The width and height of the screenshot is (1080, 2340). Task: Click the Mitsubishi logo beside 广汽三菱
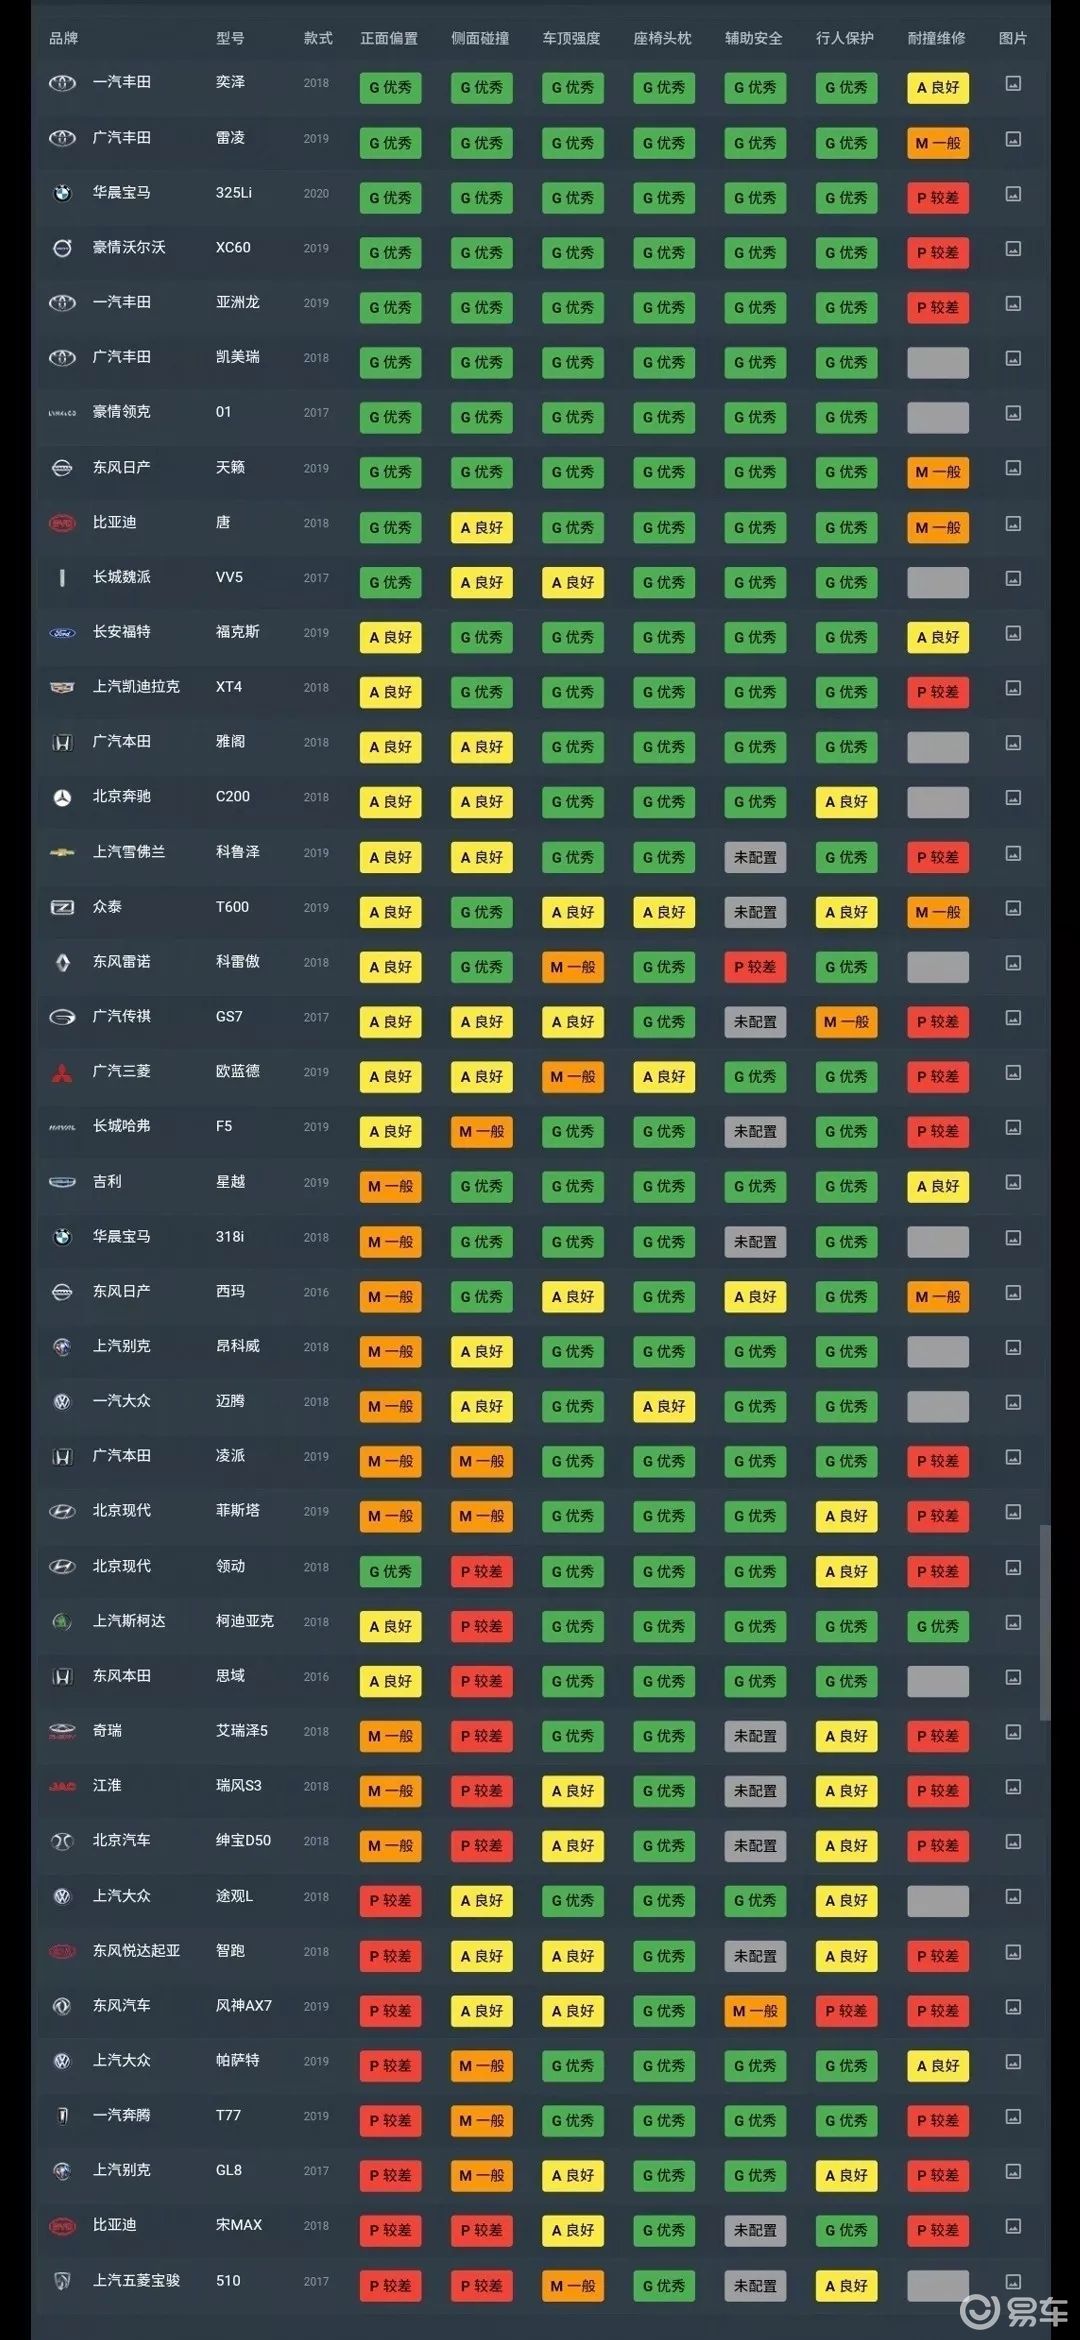click(62, 1072)
